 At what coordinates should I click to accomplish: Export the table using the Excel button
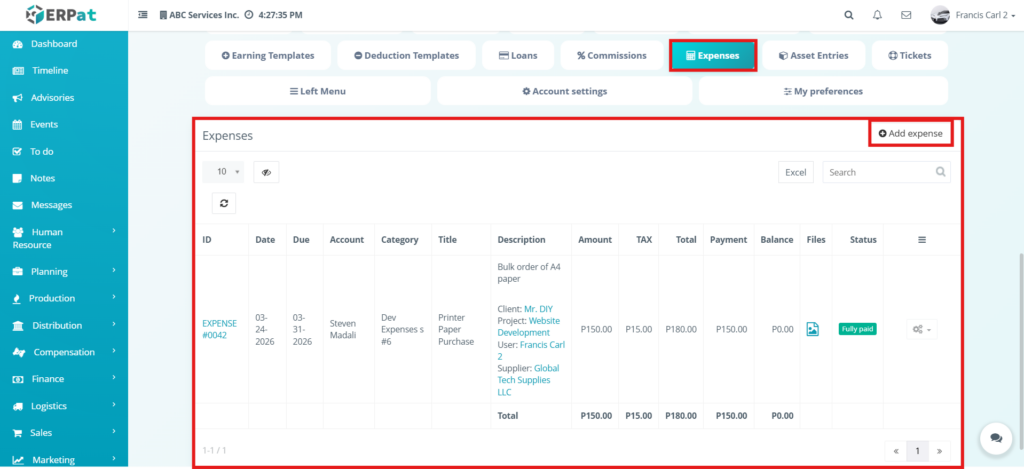coord(795,172)
